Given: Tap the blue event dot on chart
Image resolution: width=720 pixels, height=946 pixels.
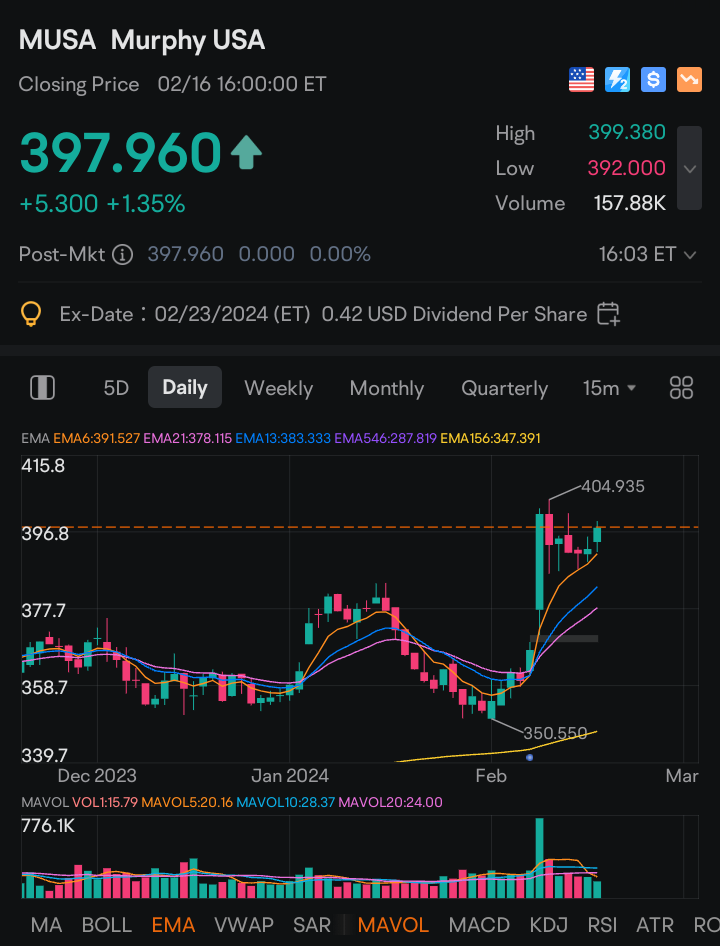Looking at the screenshot, I should point(529,757).
